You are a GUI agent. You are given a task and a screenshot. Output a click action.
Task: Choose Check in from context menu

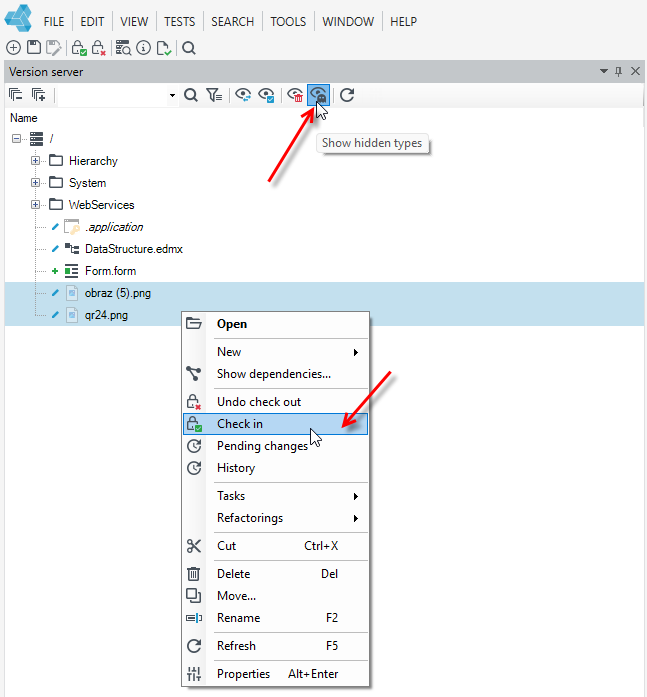coord(276,424)
